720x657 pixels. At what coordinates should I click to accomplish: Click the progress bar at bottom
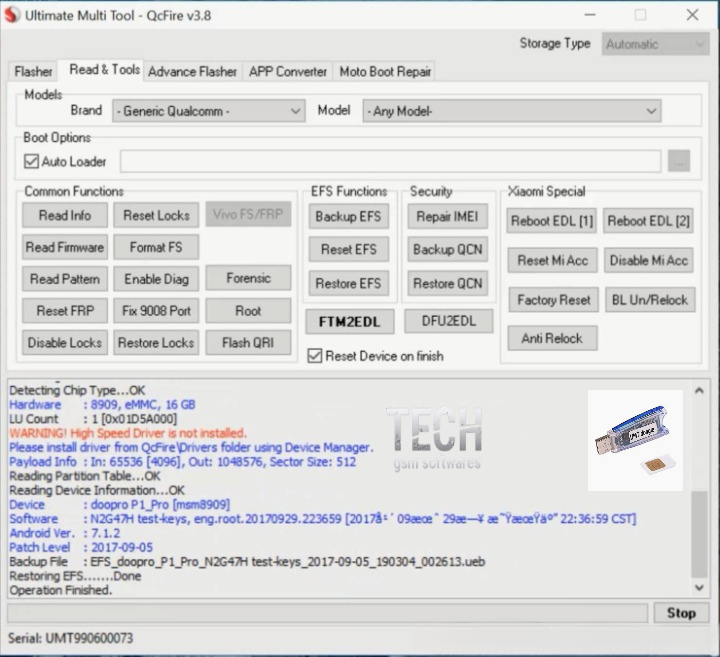(327, 613)
